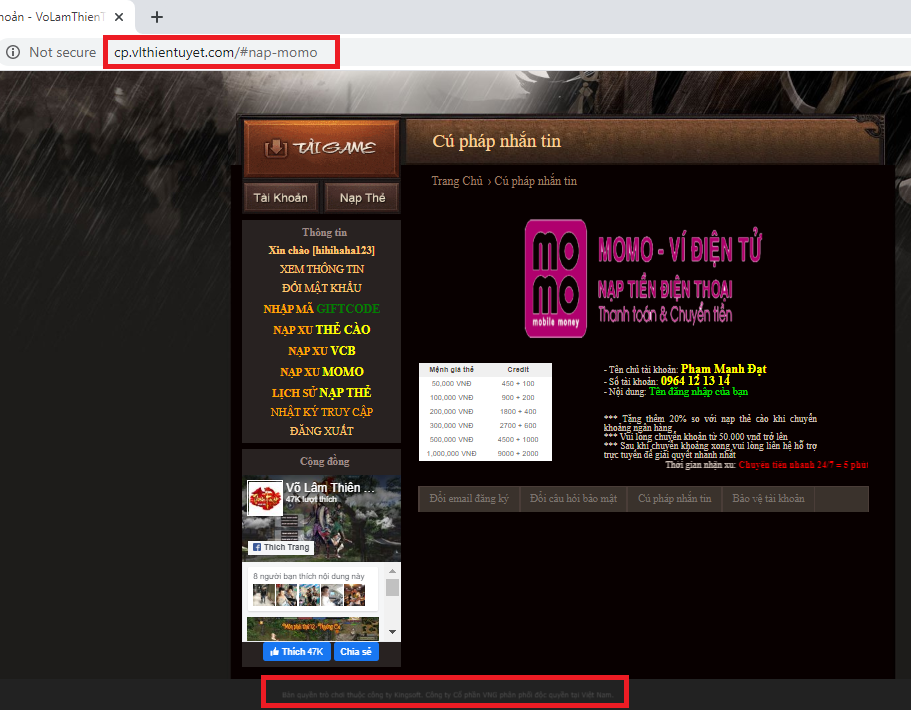Viewport: 911px width, 710px height.
Task: Go to Trang Chủ breadcrumb link
Action: pos(457,181)
